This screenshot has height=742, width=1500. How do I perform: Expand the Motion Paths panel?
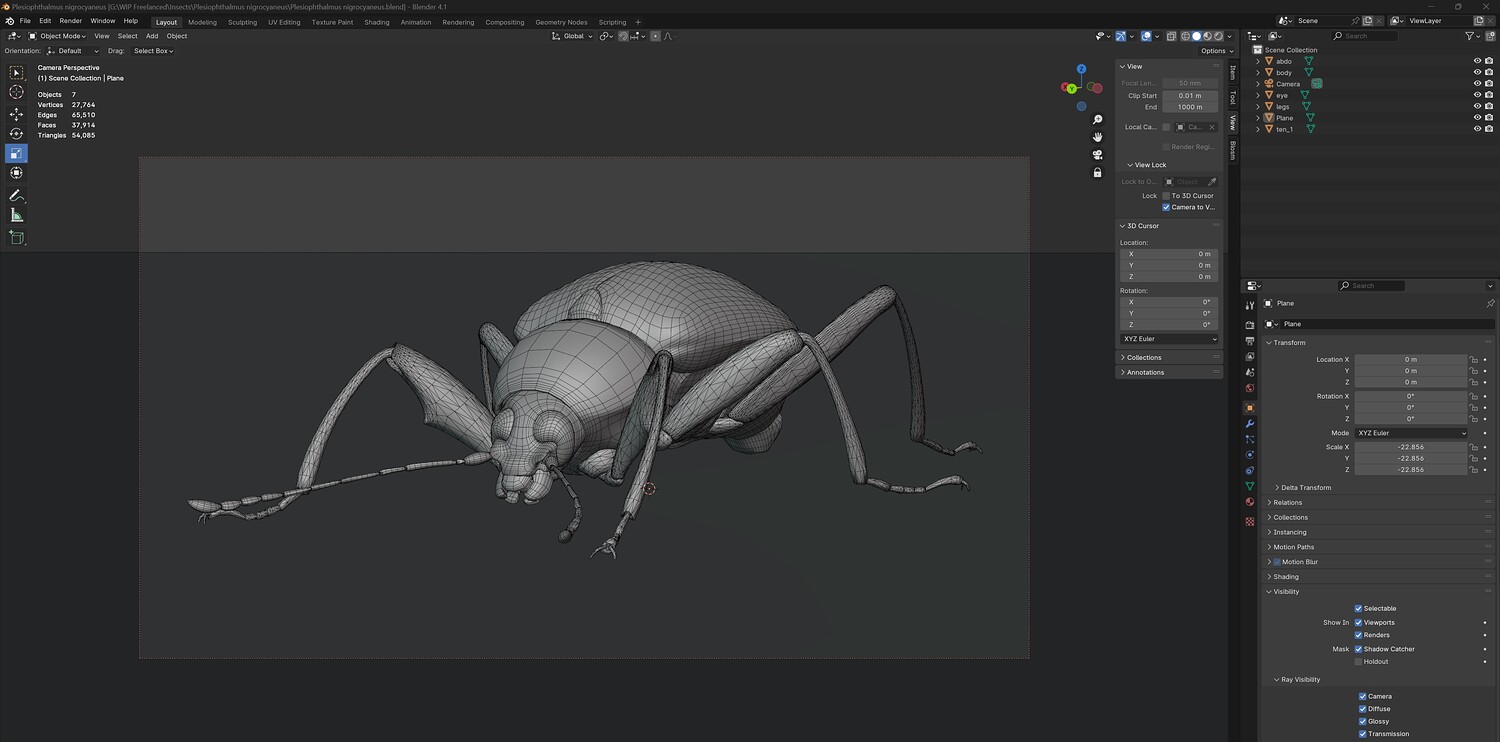1293,547
